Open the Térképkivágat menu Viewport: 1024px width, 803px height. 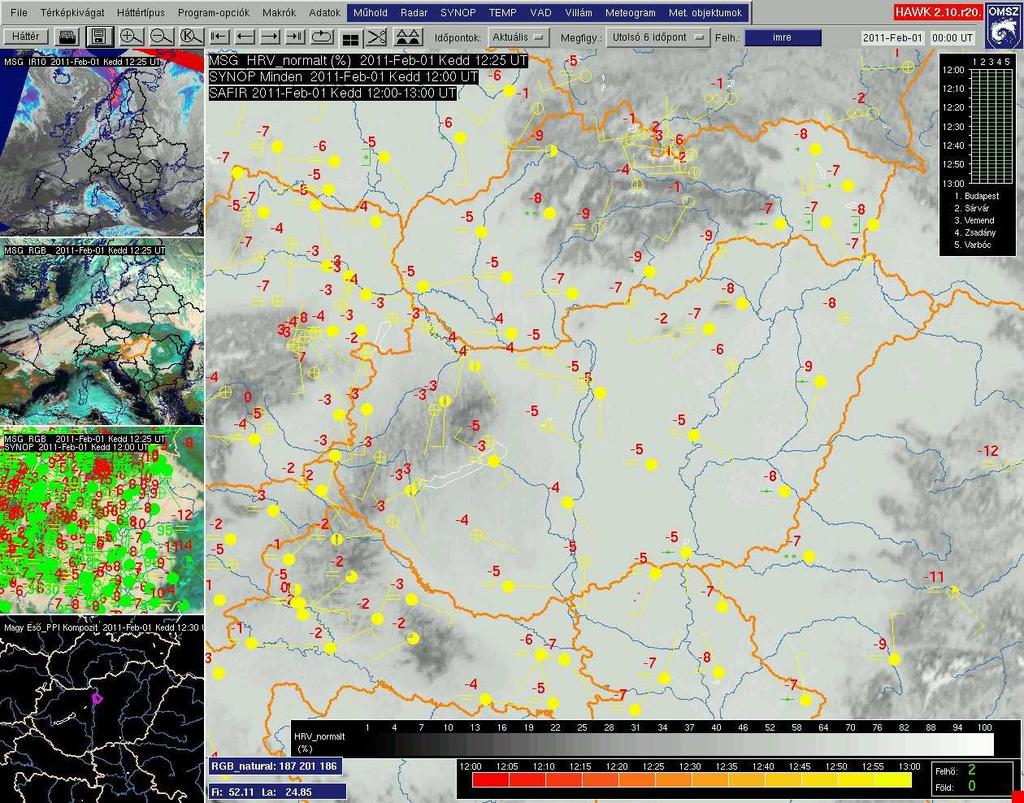[72, 12]
